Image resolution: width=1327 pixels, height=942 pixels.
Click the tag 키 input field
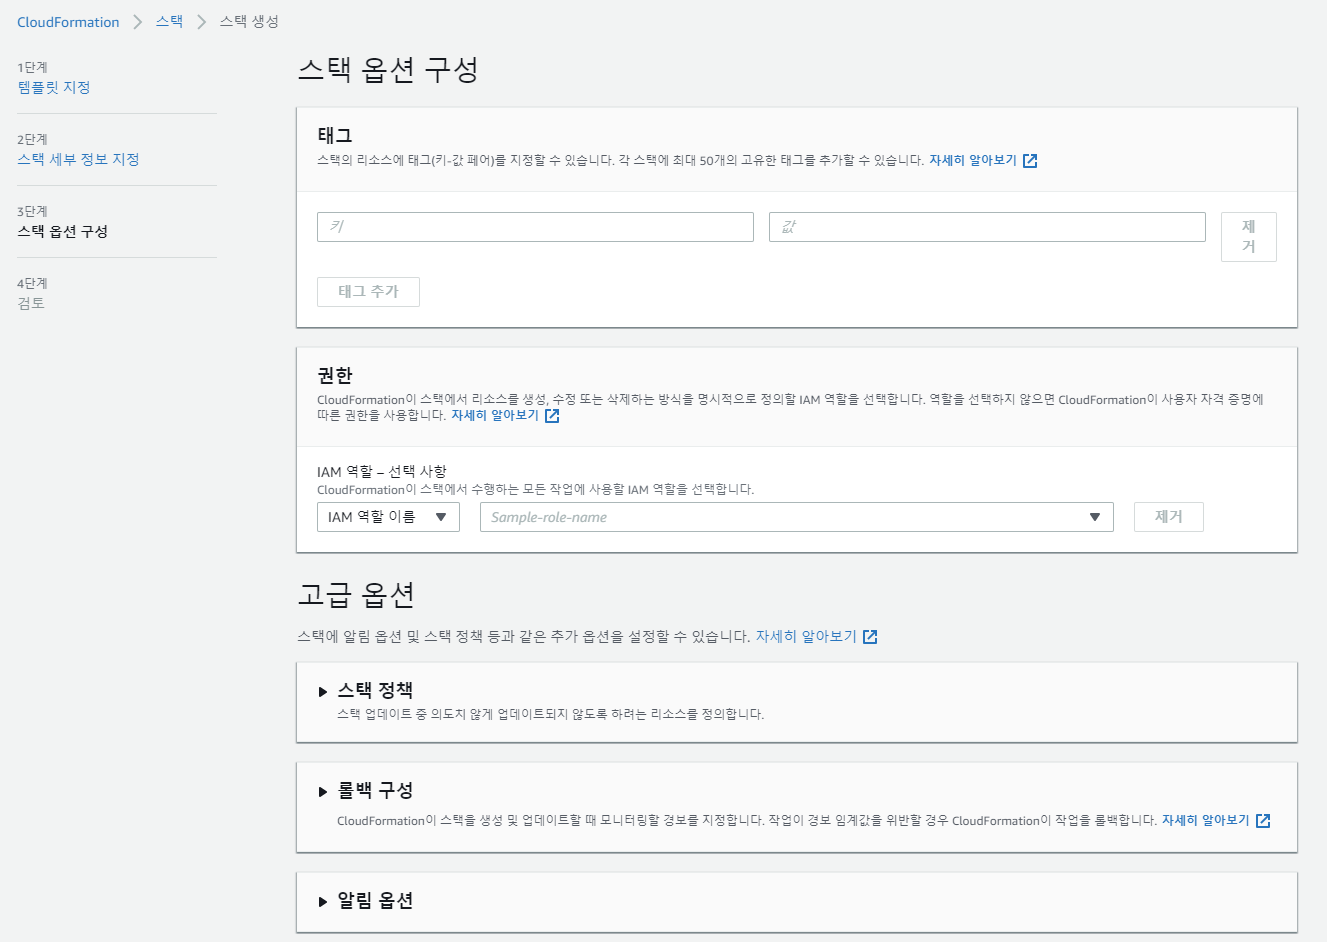coord(535,227)
